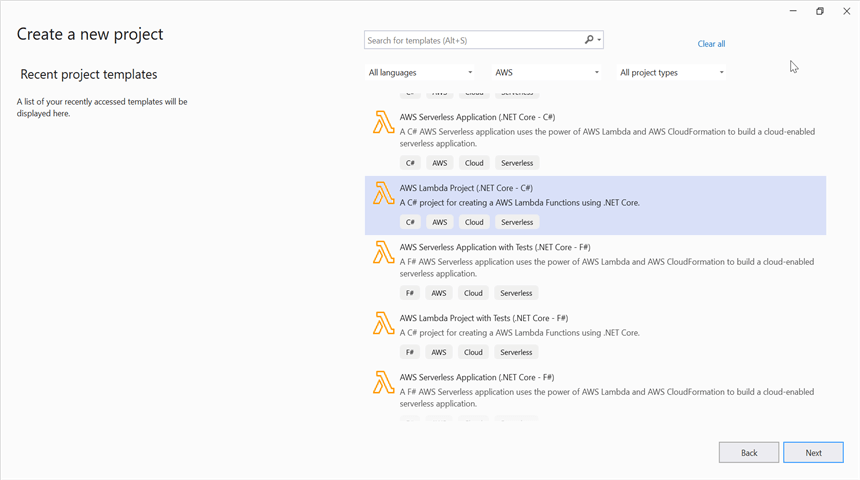This screenshot has width=860, height=480.
Task: Go back with the Back button
Action: coord(748,453)
